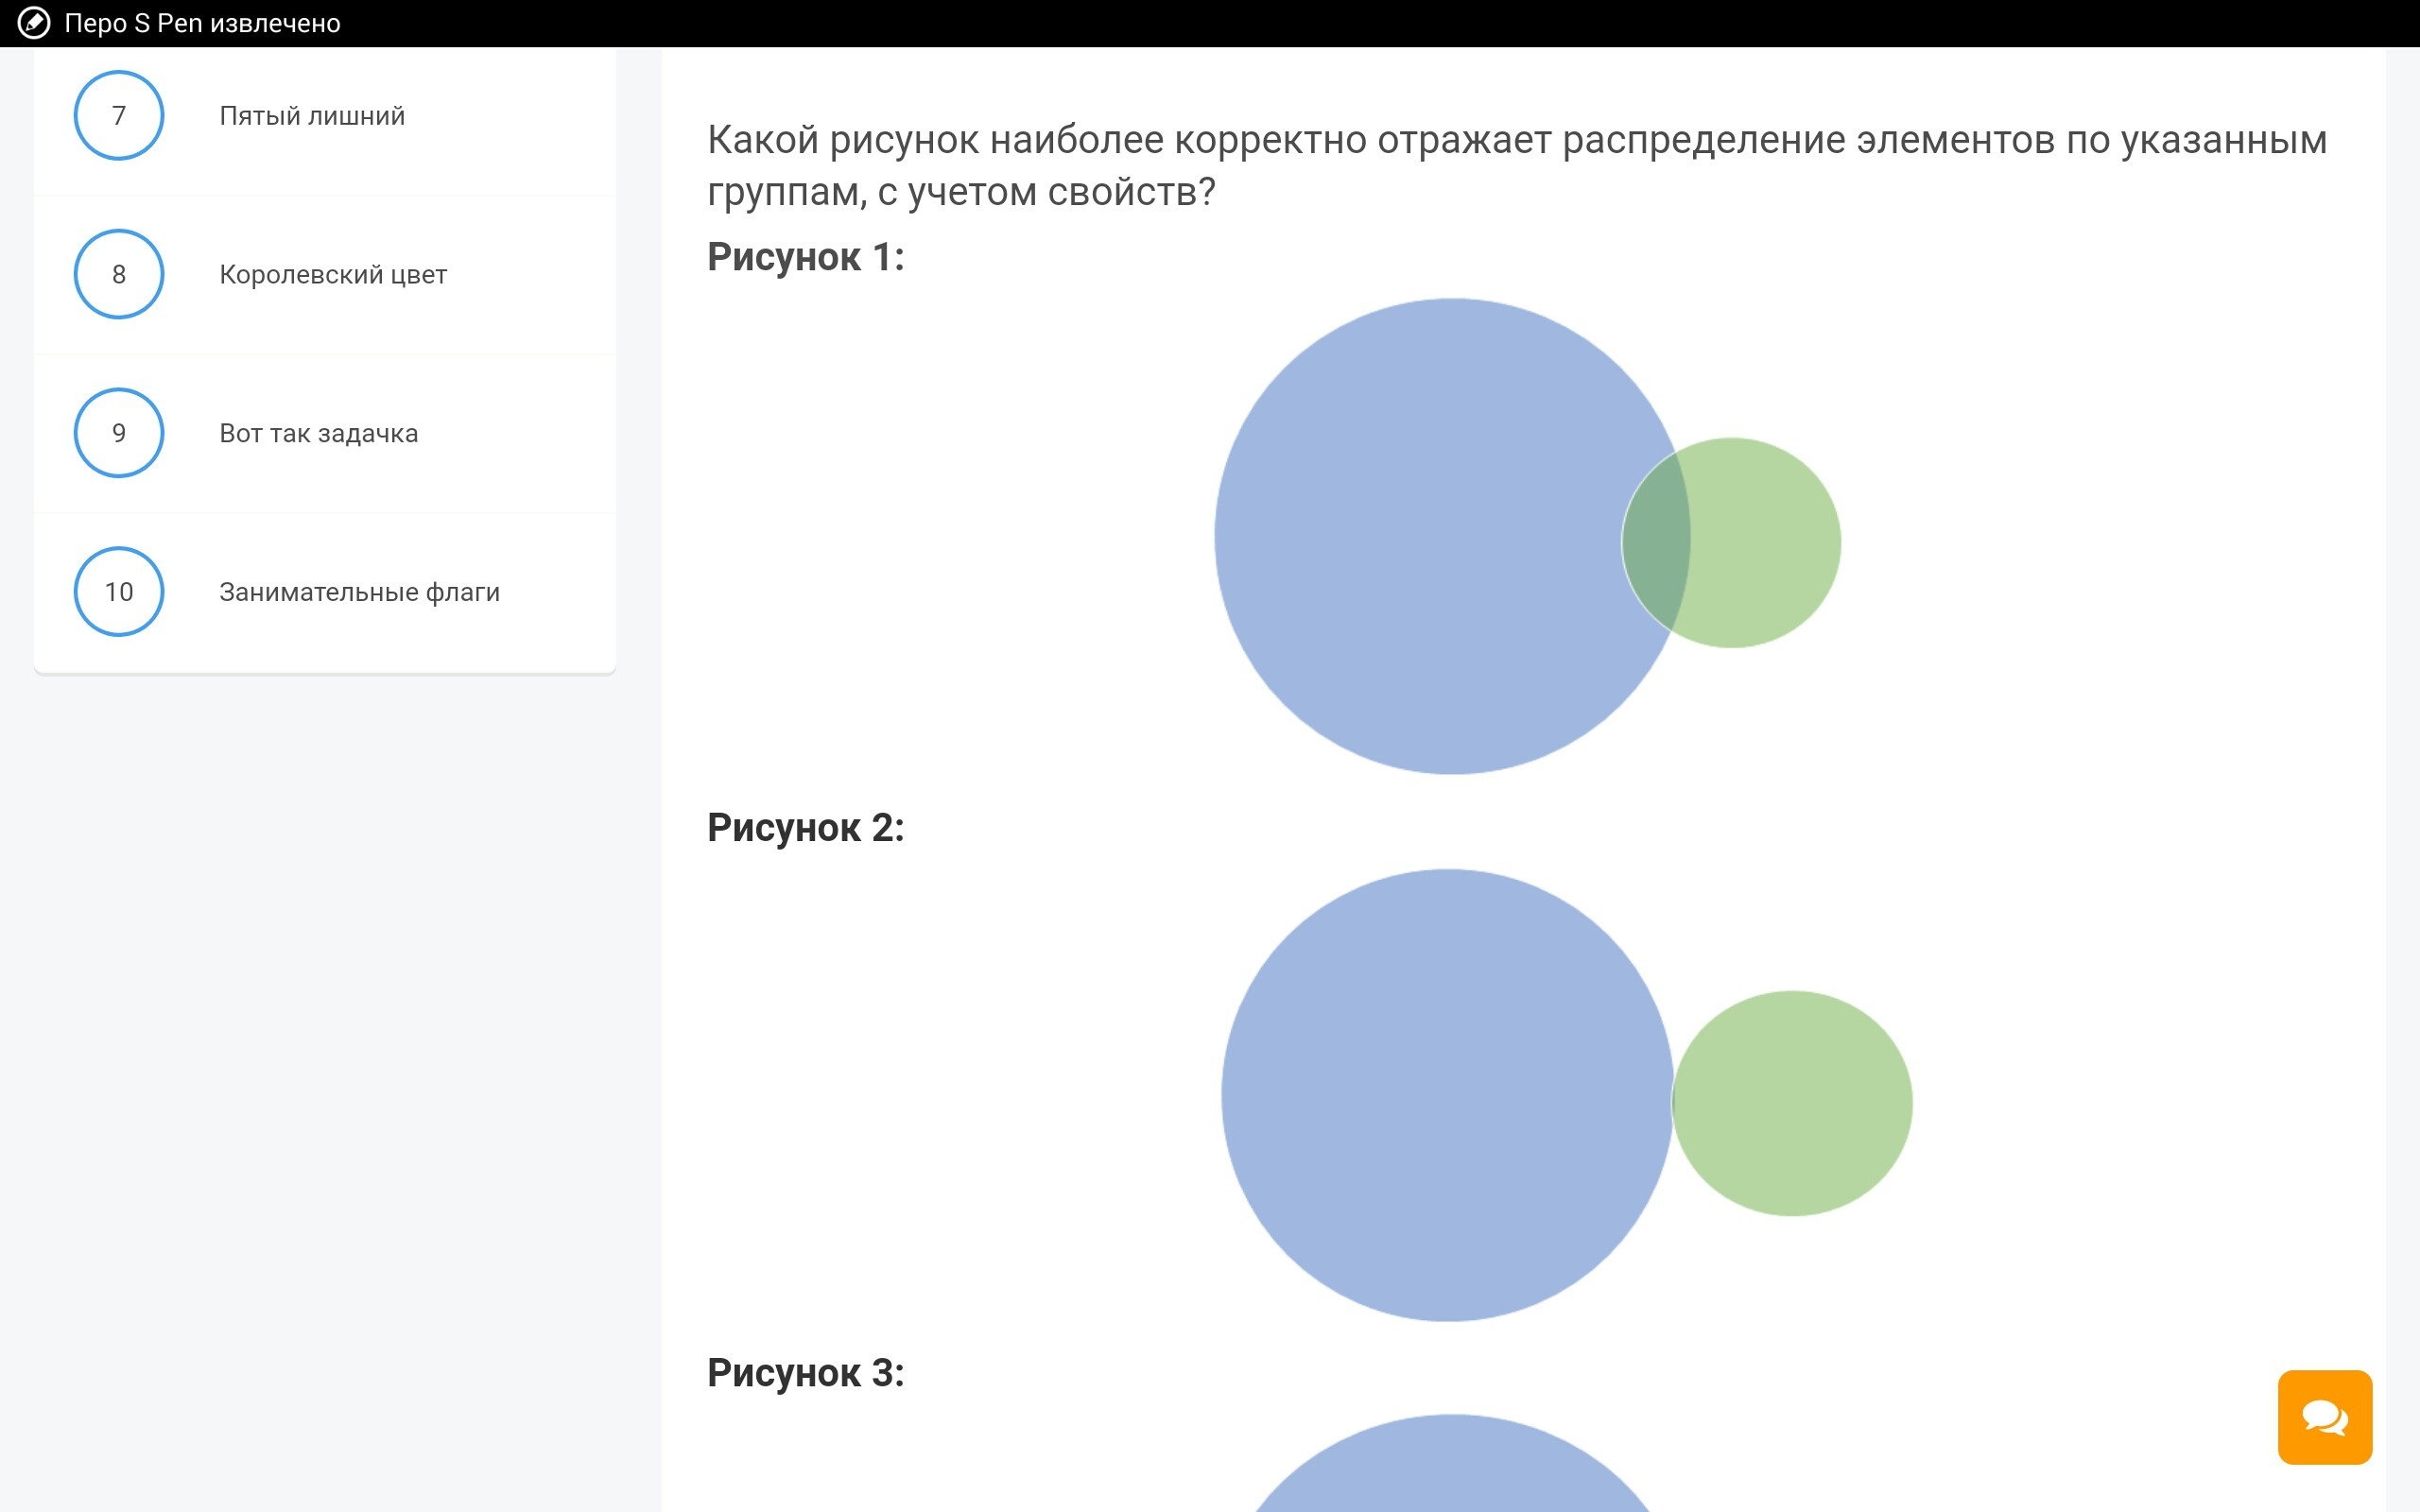2420x1512 pixels.
Task: Click the green circle in Рисунок 1
Action: (1765, 542)
